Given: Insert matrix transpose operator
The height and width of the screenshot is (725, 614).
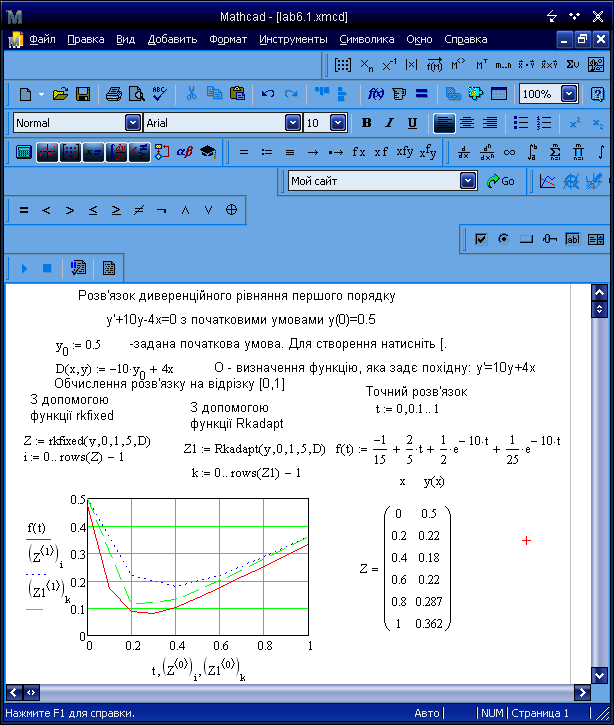Looking at the screenshot, I should 481,65.
